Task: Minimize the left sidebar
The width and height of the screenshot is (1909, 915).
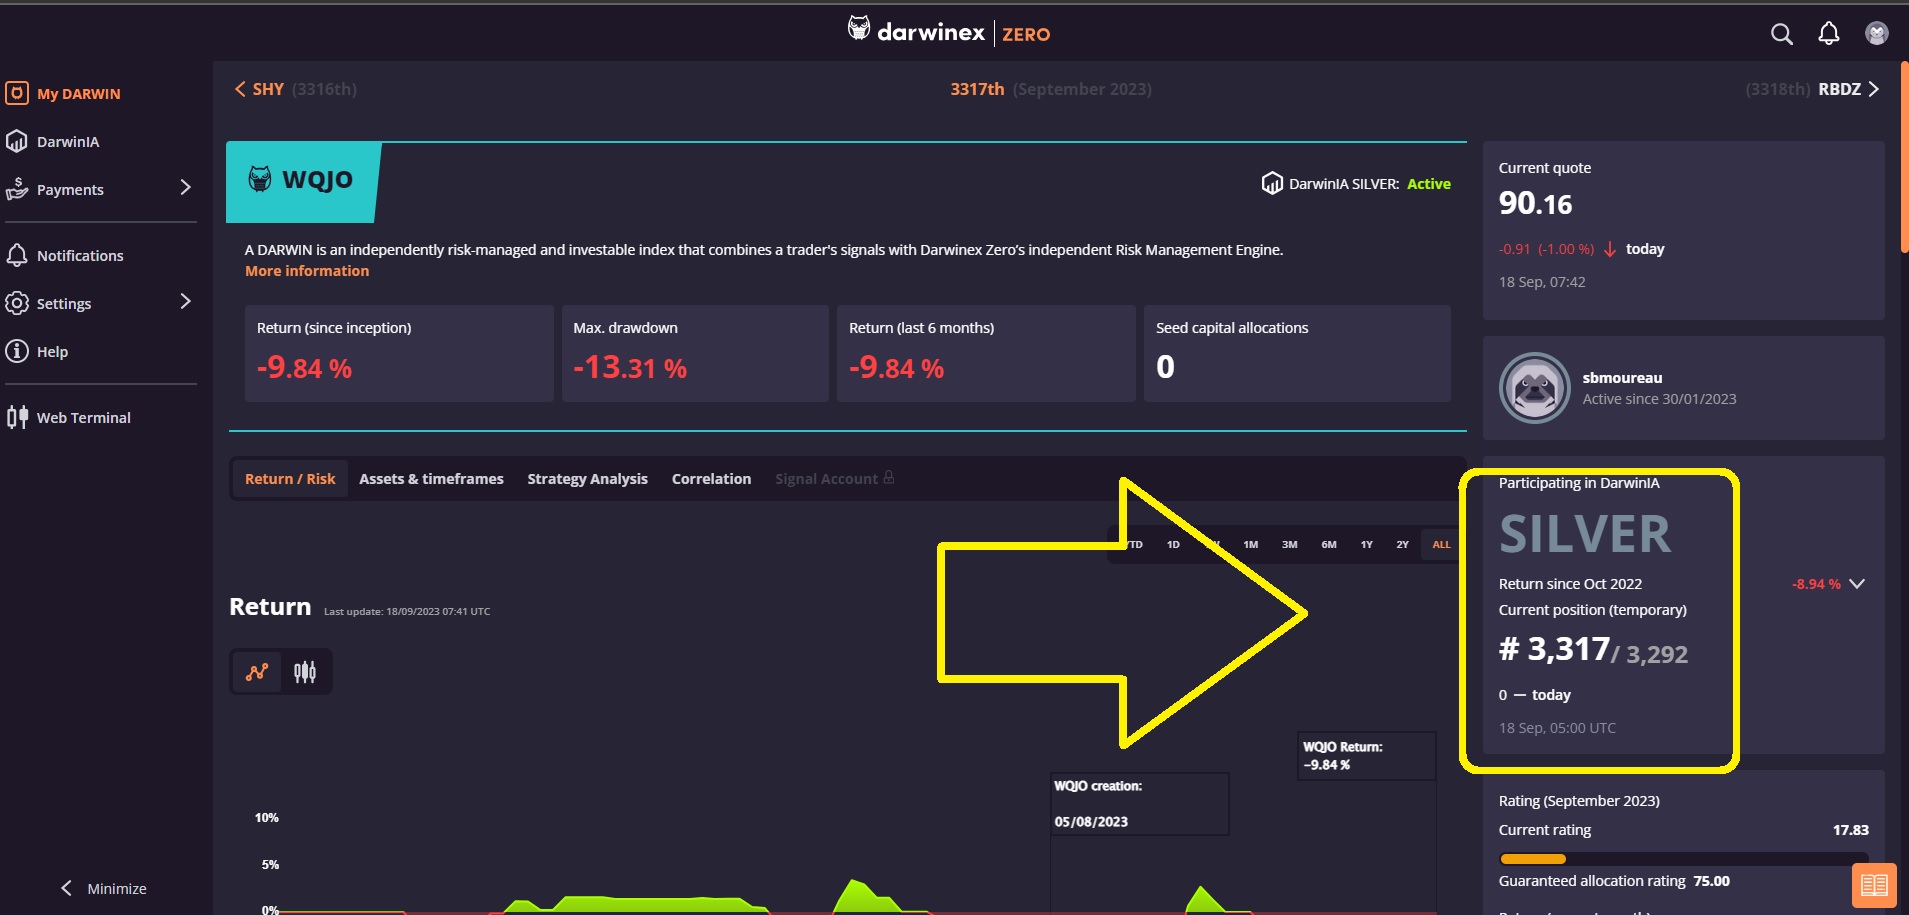Action: (103, 888)
